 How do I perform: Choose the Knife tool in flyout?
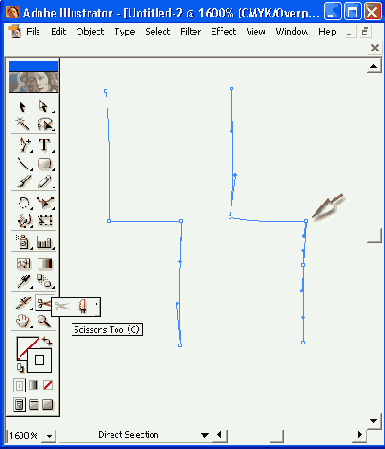(83, 306)
